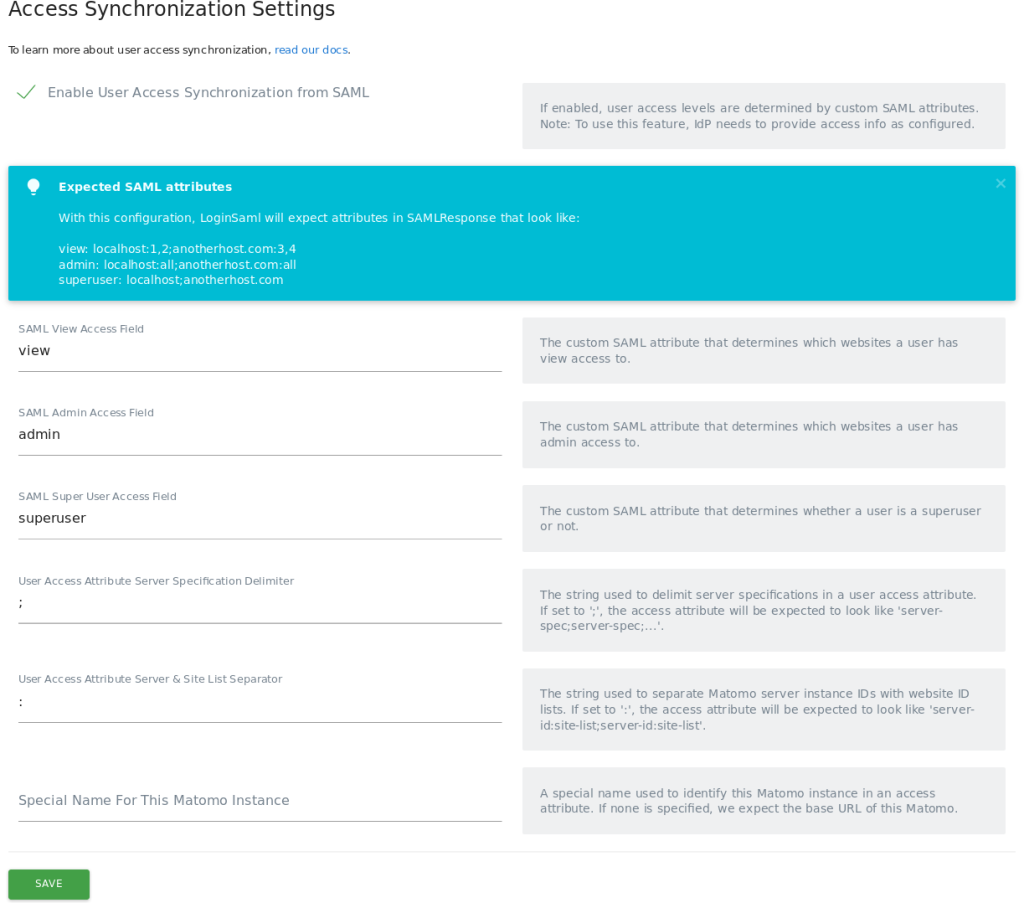1024x903 pixels.
Task: Focus the SAML View Access Field input
Action: 259,351
